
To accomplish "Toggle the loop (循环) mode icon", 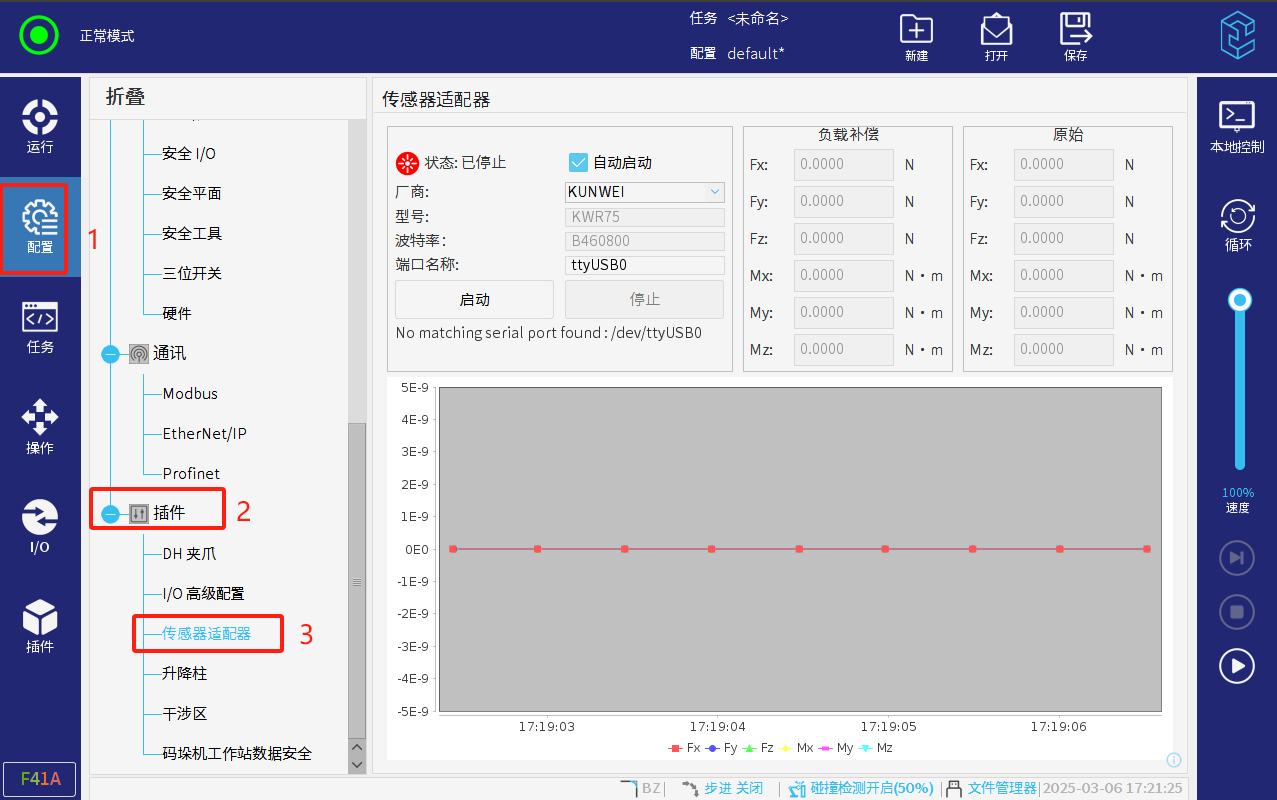I will click(1237, 225).
